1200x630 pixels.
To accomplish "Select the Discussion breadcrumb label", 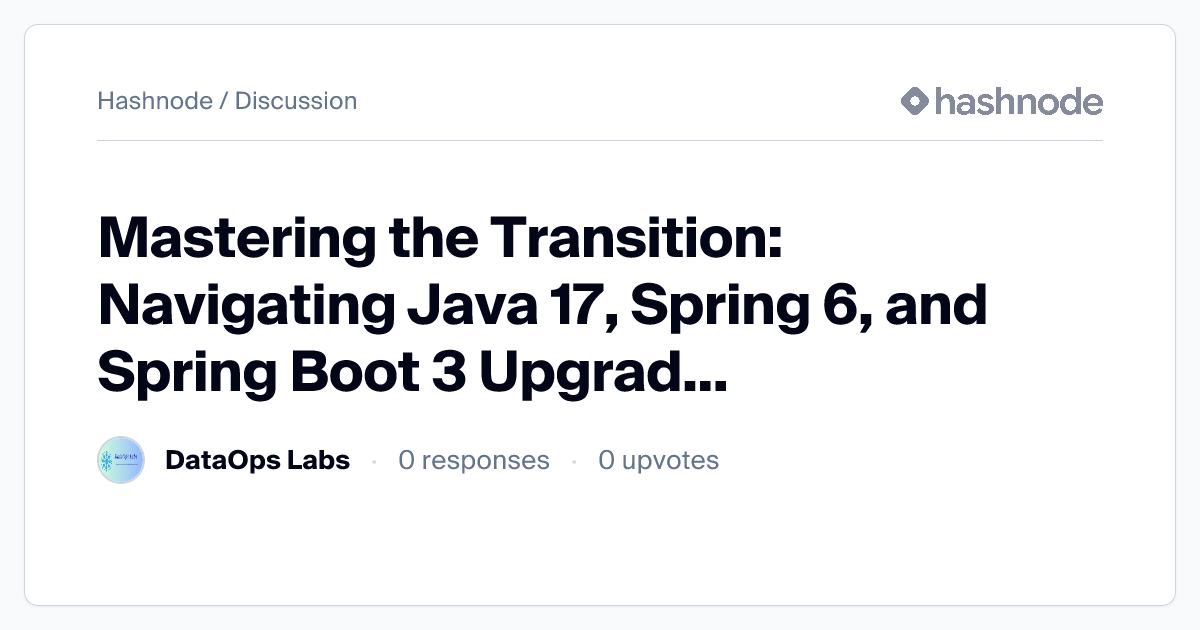I will click(x=296, y=101).
